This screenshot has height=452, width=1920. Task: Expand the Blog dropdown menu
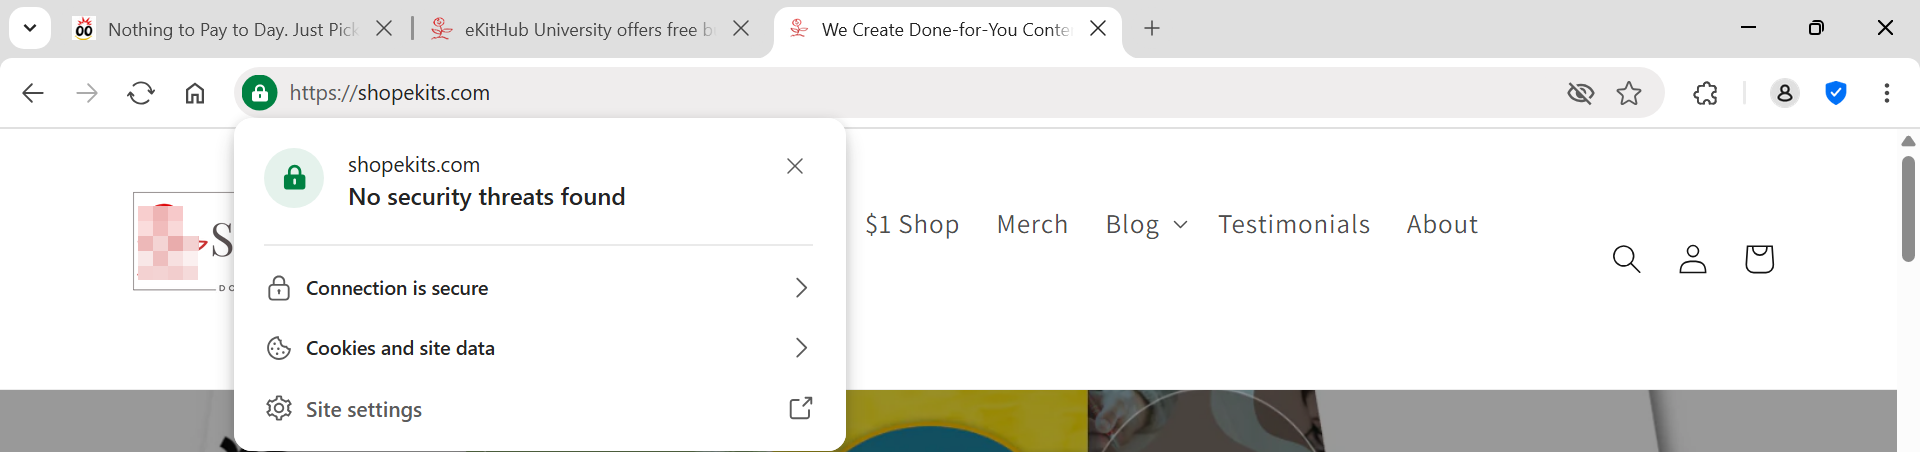tap(1146, 225)
